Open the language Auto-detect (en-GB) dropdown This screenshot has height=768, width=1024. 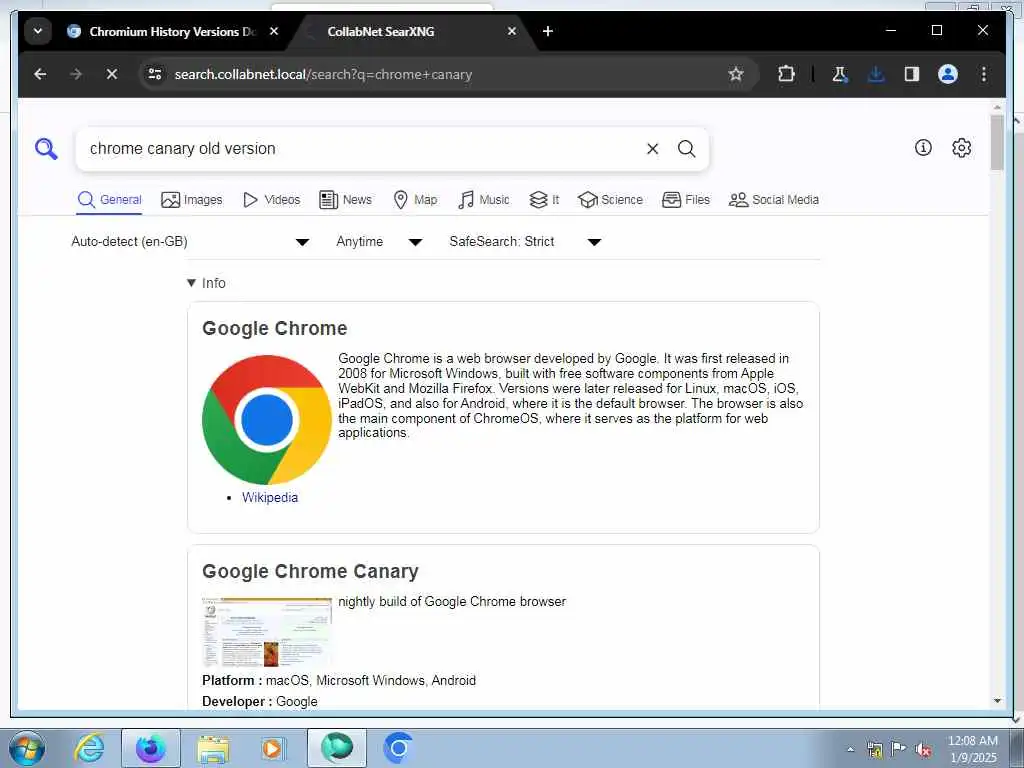coord(189,242)
